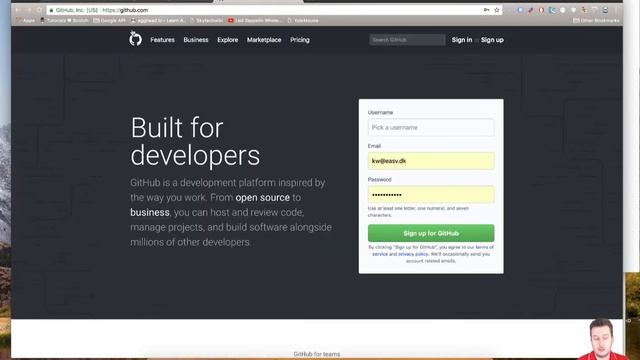Click the GitHub Octocat logo
This screenshot has width=640, height=360.
click(x=136, y=39)
